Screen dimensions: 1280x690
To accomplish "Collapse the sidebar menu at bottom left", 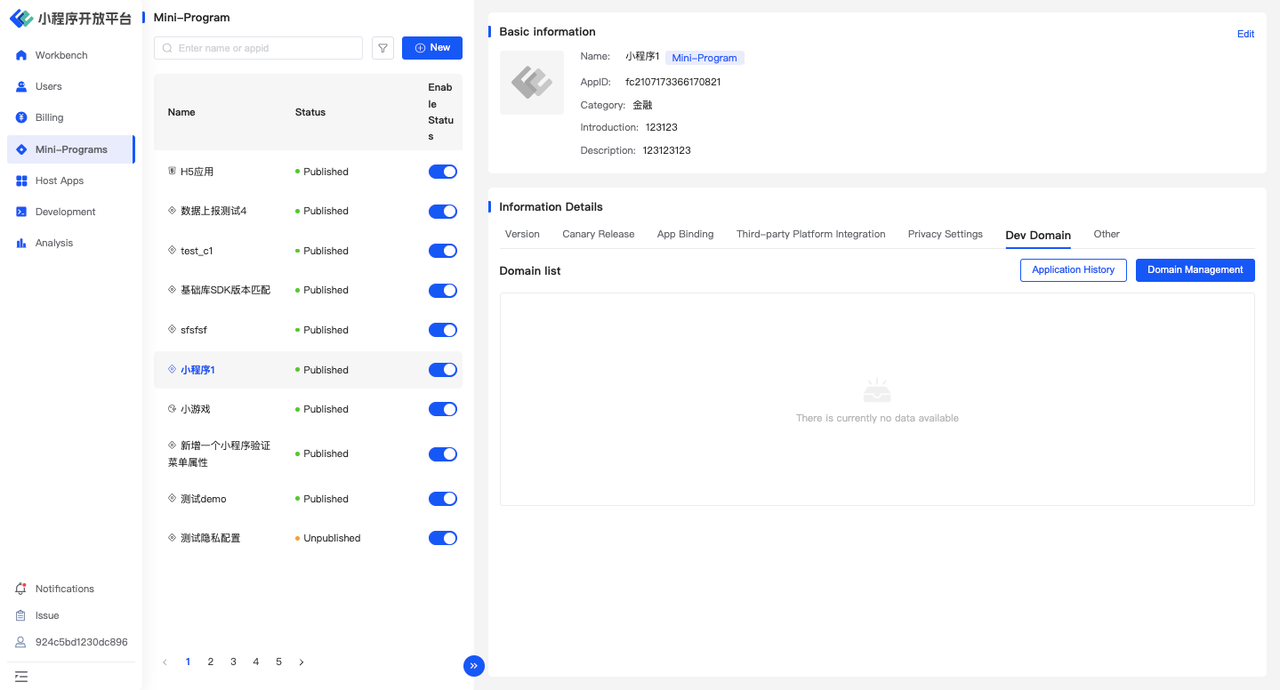I will pos(21,677).
